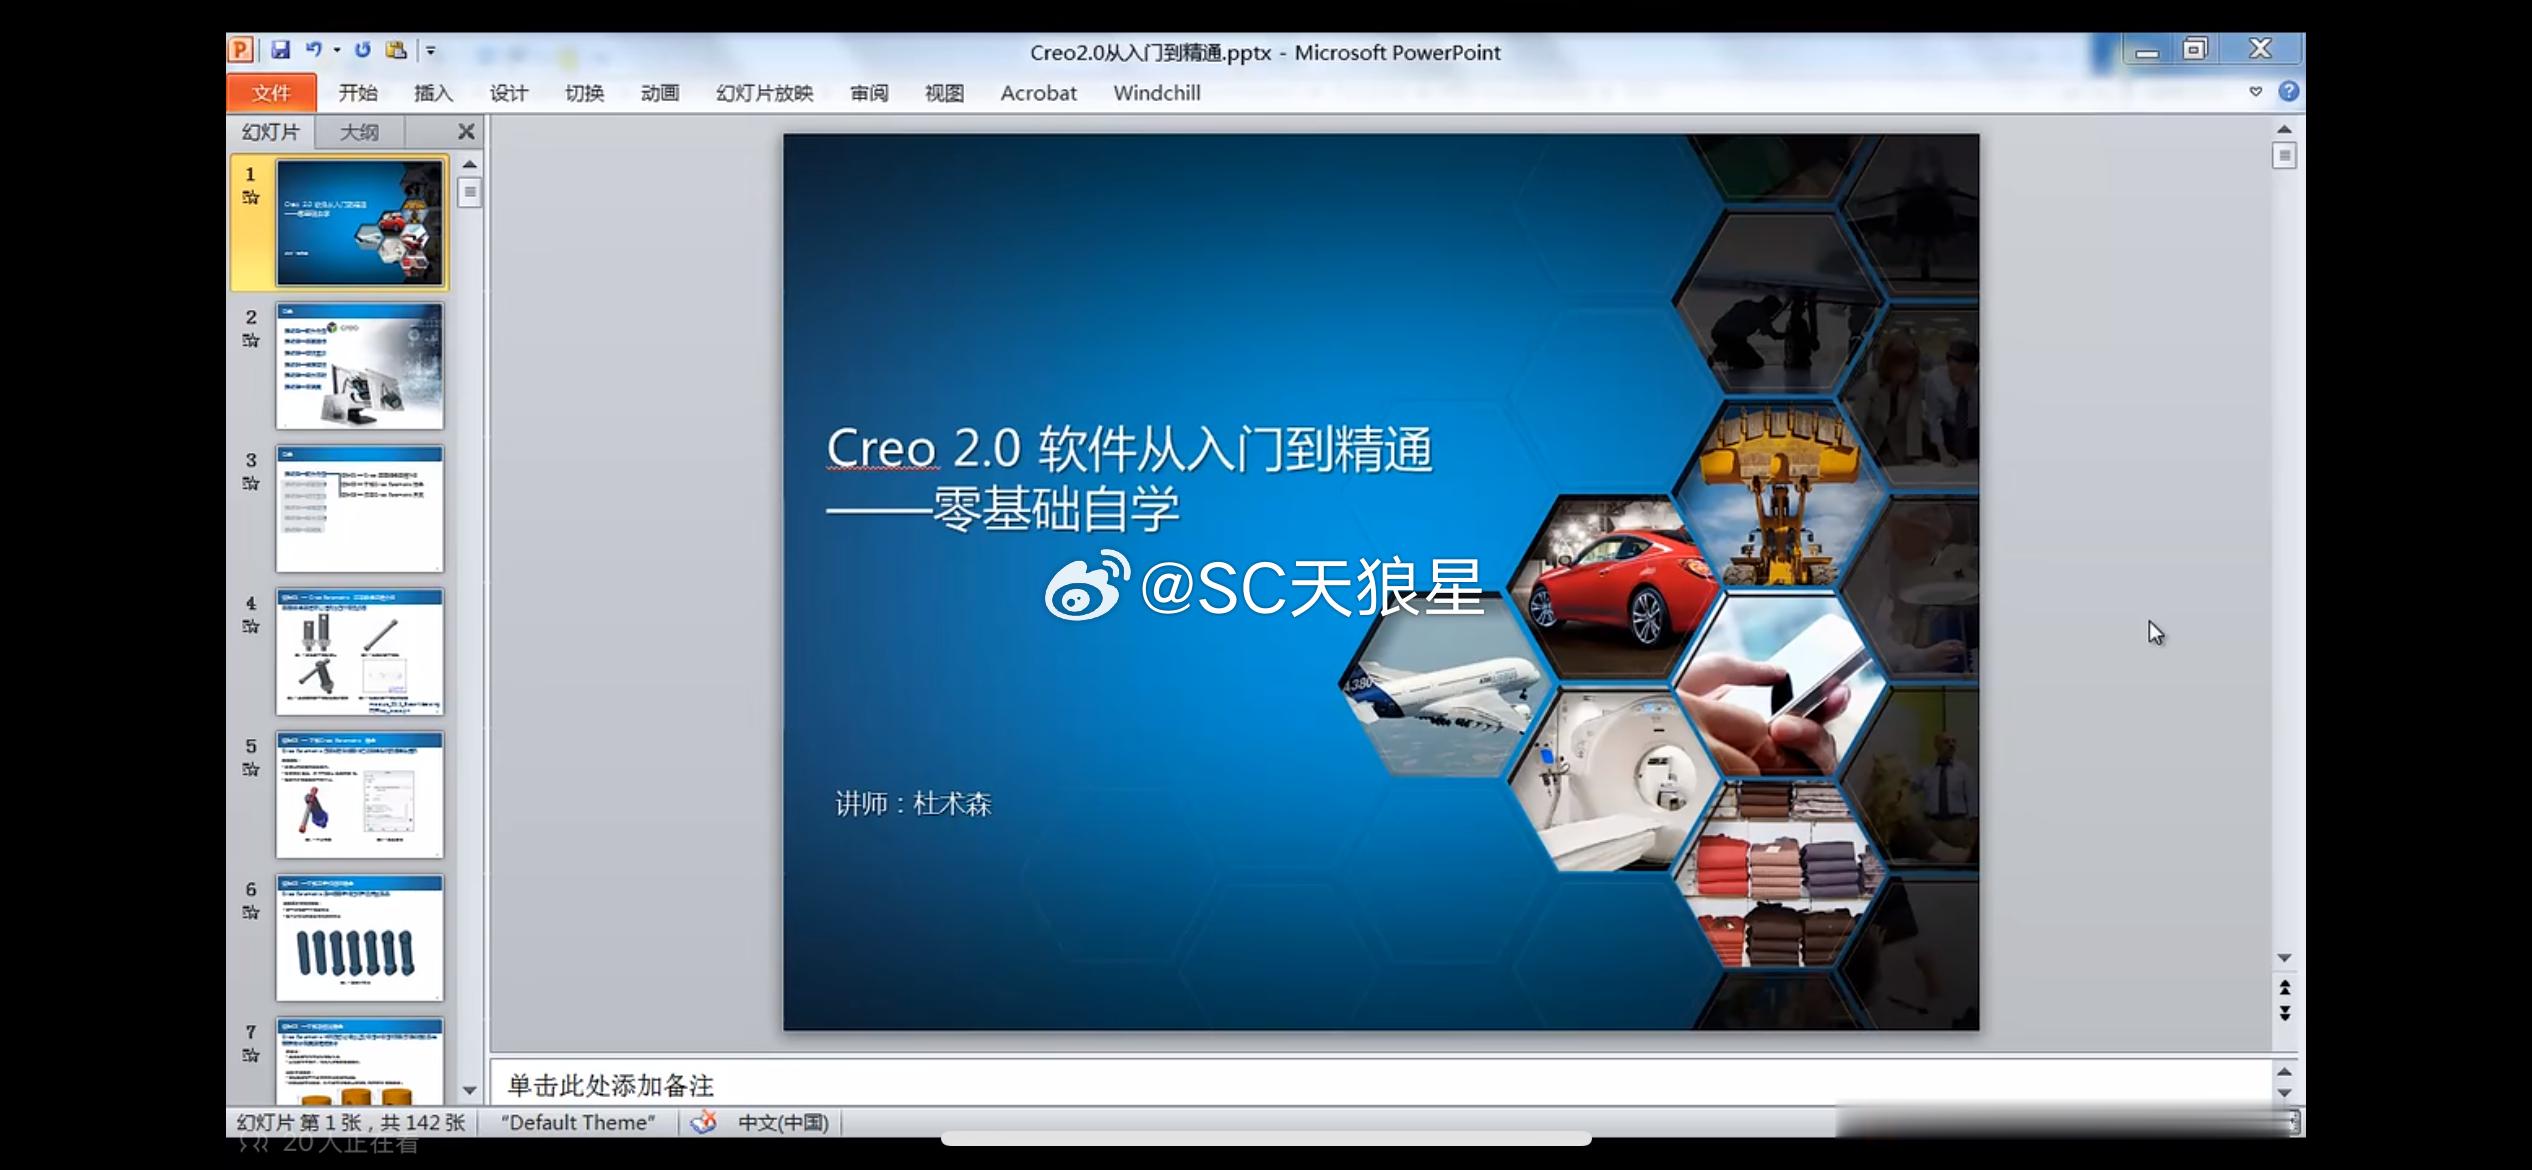Open PowerPoint Help question mark icon

(2288, 92)
